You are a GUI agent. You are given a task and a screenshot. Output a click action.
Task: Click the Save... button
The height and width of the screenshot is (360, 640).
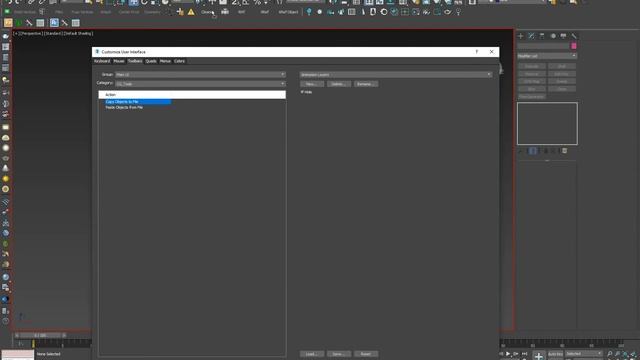click(338, 354)
